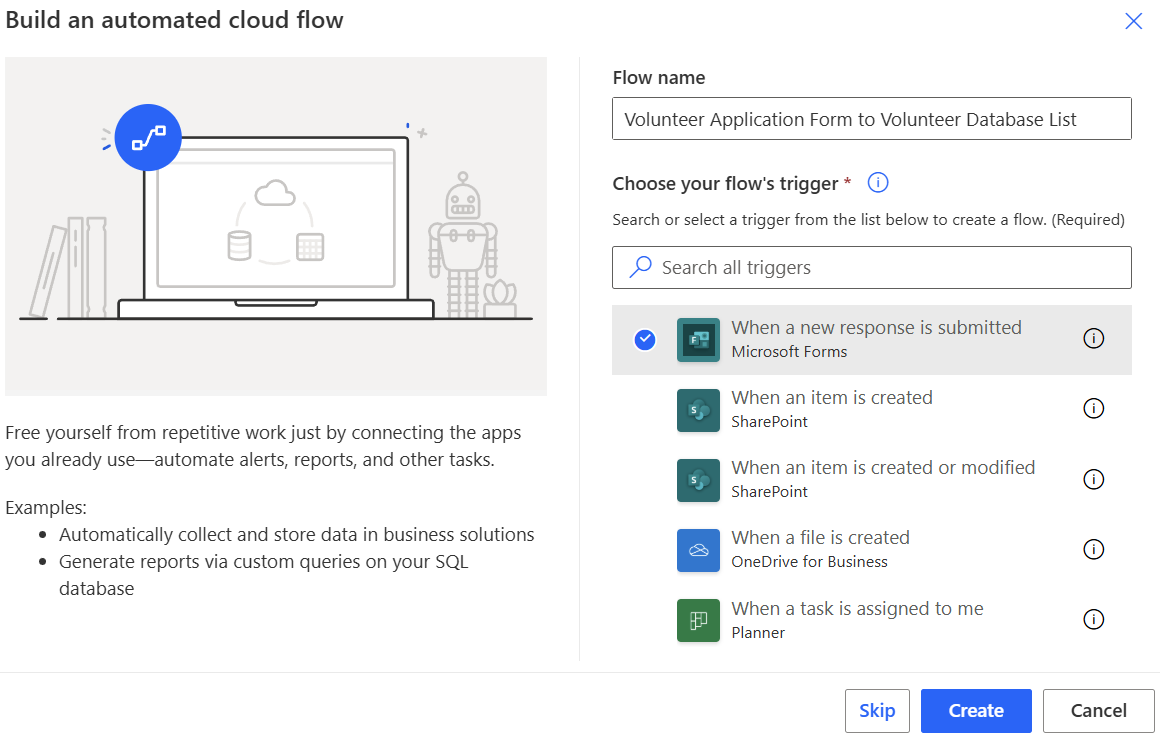Click the SharePoint icon for 'created or modified' trigger

[x=697, y=479]
